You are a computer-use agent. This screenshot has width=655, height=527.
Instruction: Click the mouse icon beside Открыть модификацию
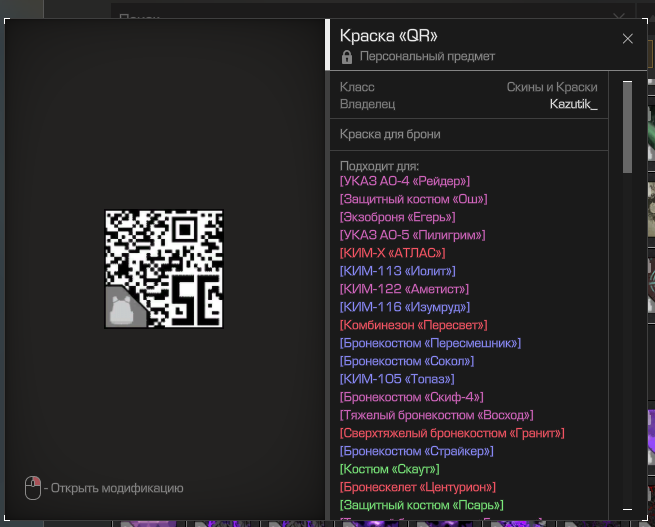click(33, 488)
